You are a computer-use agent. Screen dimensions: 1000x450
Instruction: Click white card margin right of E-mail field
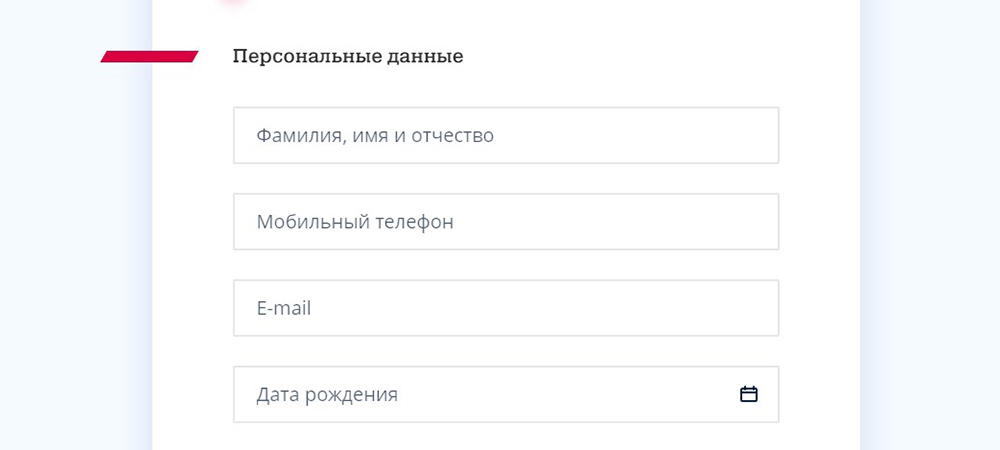(820, 308)
